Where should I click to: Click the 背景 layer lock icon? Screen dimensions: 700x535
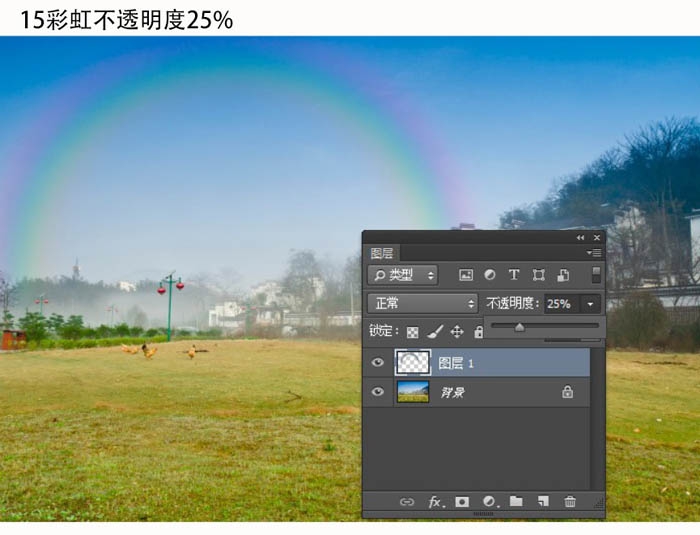click(x=567, y=392)
